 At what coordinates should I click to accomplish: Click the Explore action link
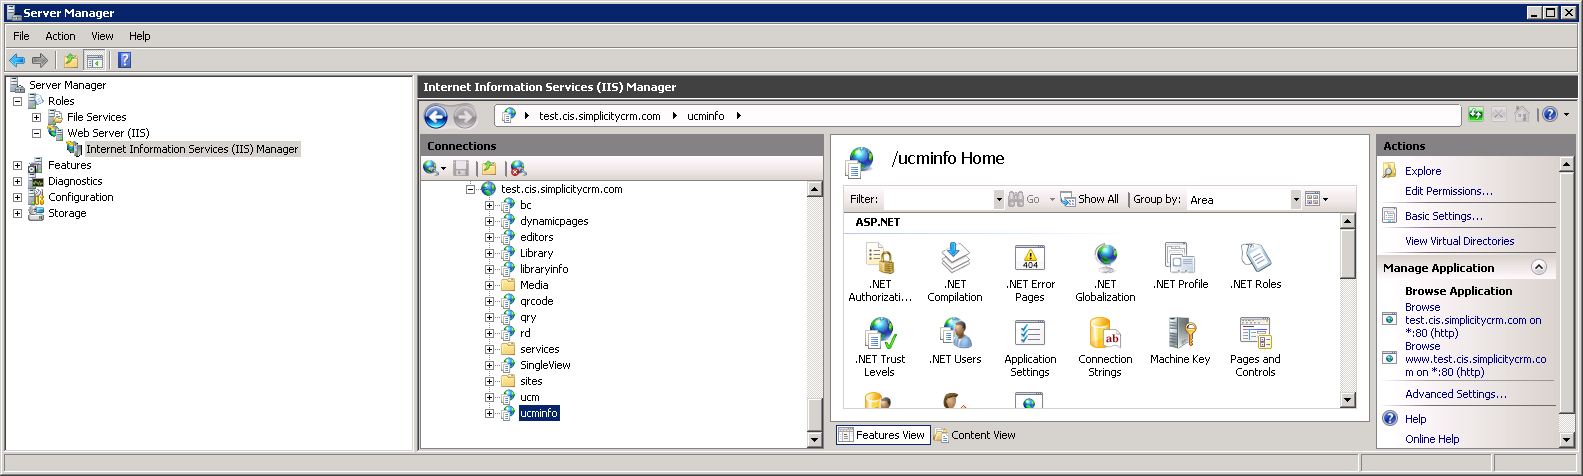click(1422, 171)
